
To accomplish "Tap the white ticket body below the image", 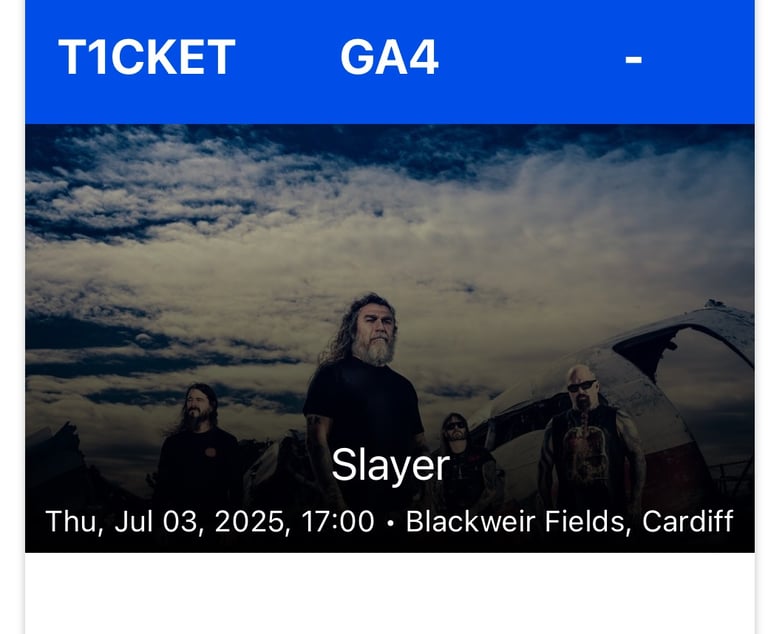I will point(390,593).
